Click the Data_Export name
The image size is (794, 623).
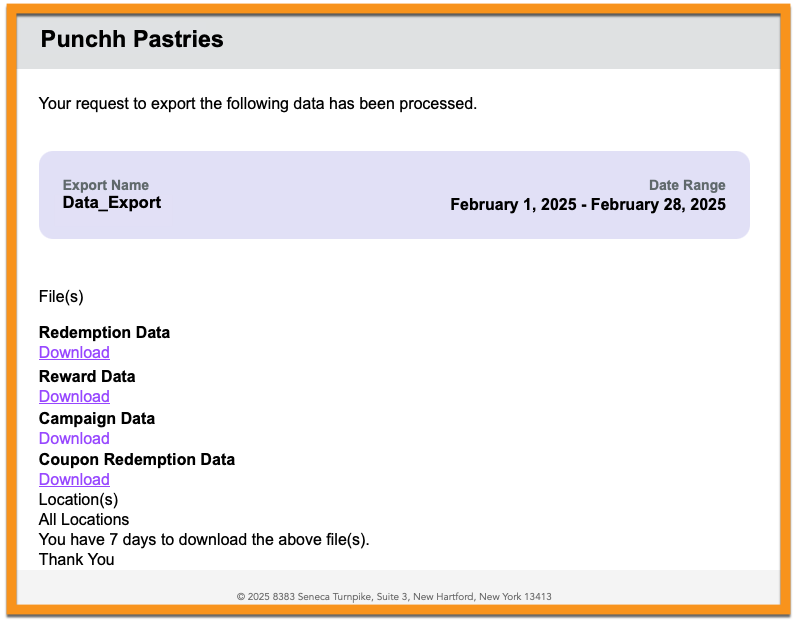tap(111, 203)
